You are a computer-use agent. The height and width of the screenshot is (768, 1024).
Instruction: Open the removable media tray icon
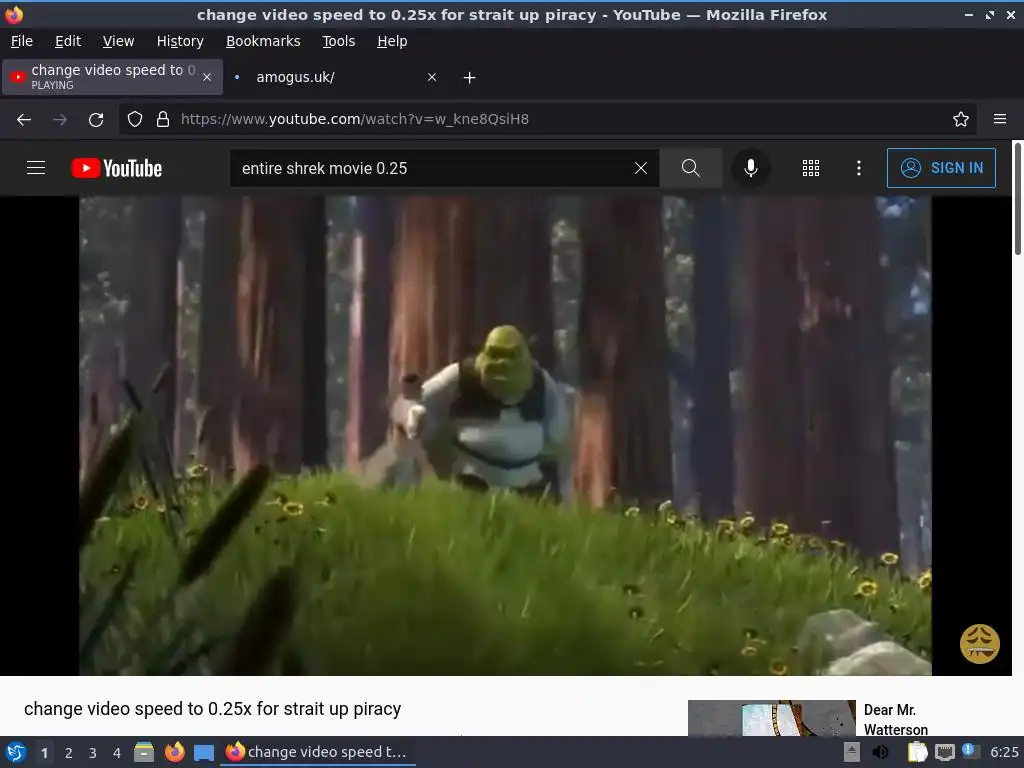click(x=852, y=752)
